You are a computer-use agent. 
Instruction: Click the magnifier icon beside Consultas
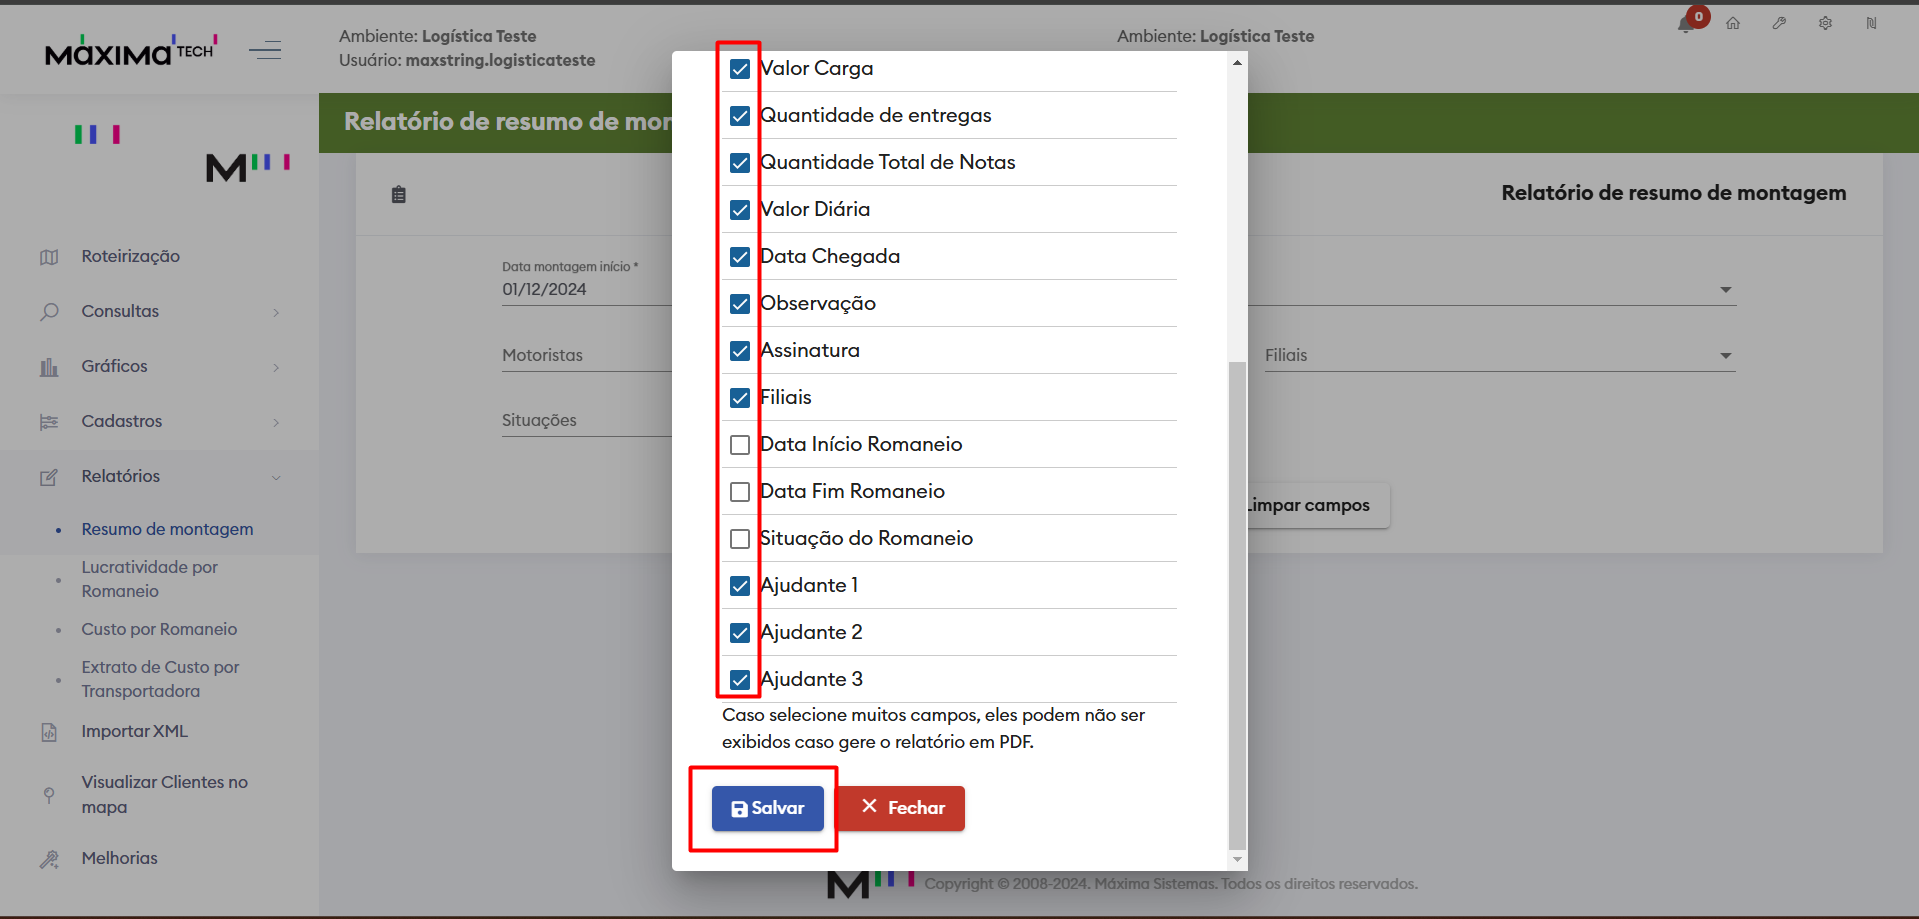(x=49, y=312)
